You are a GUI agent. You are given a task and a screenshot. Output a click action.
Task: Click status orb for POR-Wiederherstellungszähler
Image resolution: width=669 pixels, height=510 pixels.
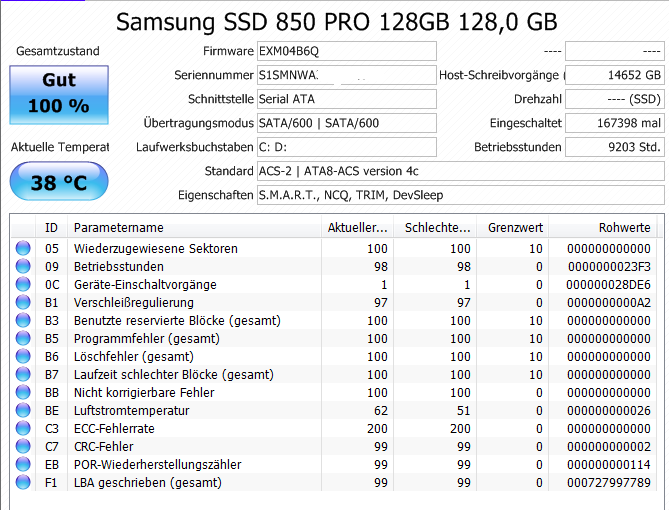pyautogui.click(x=23, y=464)
